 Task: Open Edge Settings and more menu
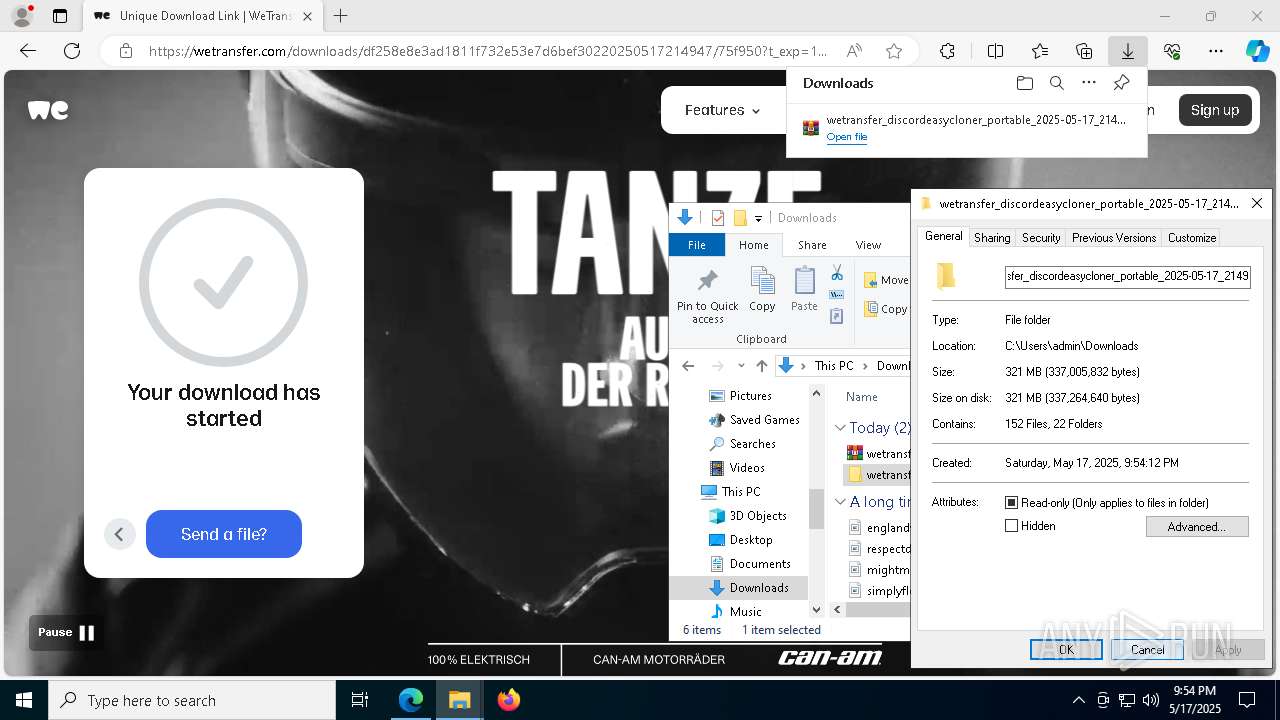[1216, 51]
